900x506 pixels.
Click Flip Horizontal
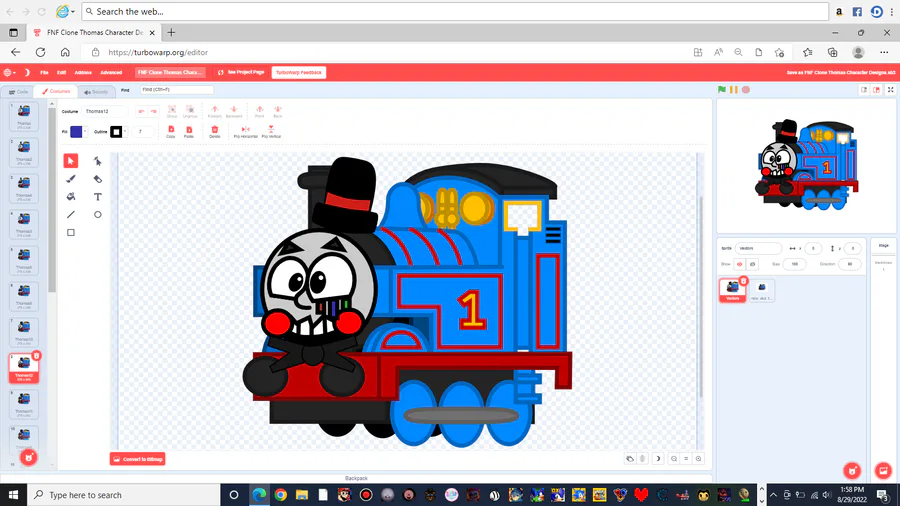[246, 132]
